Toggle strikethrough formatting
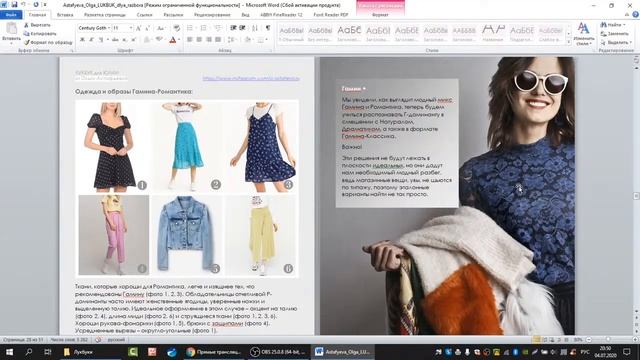Image resolution: width=640 pixels, height=360 pixels. pyautogui.click(x=116, y=40)
